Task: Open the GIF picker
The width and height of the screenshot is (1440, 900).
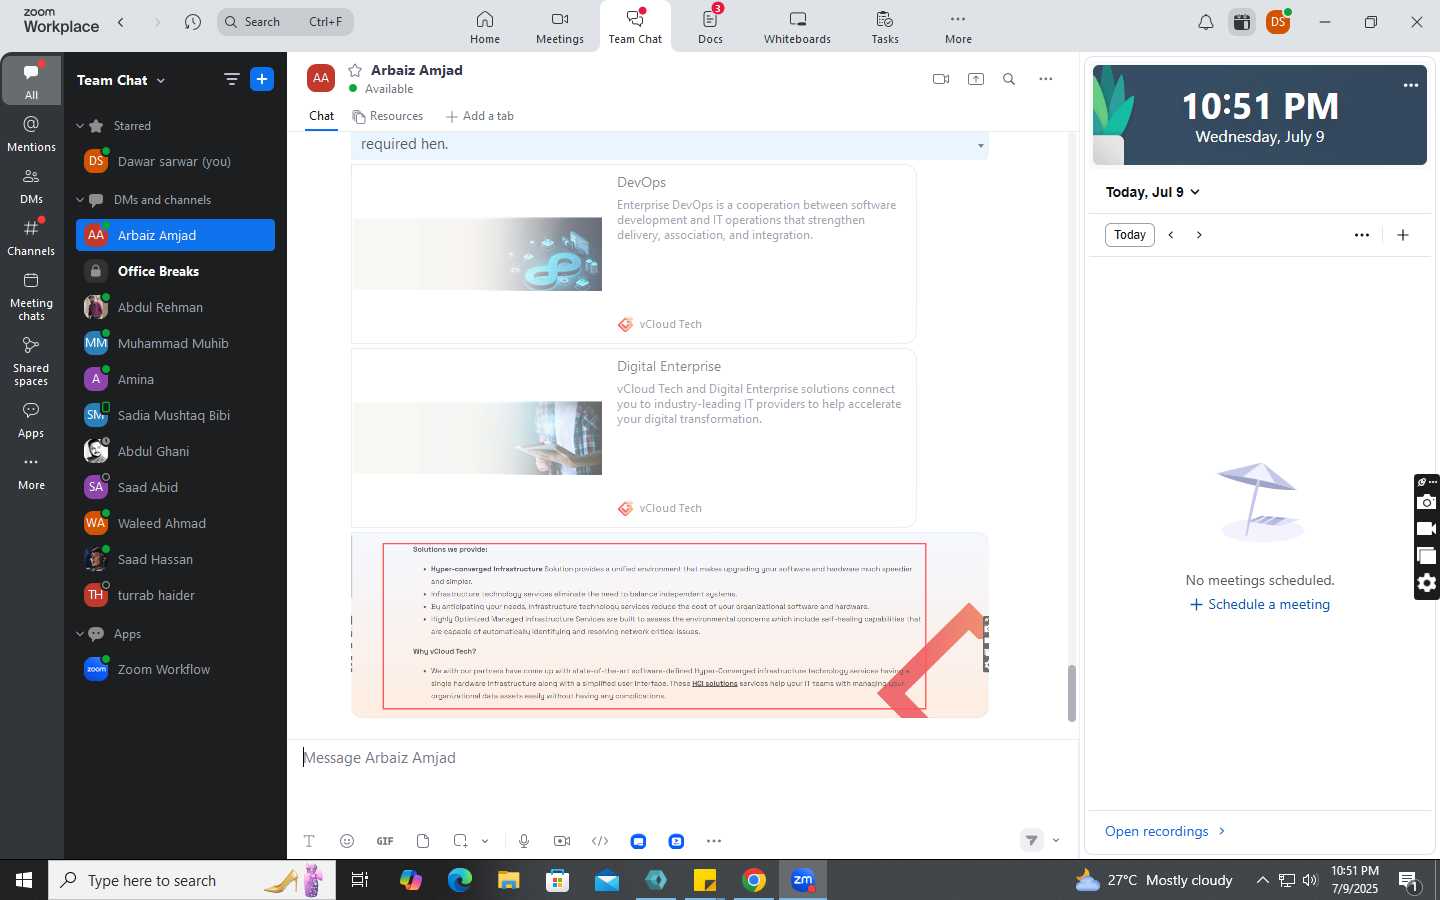Action: [385, 841]
